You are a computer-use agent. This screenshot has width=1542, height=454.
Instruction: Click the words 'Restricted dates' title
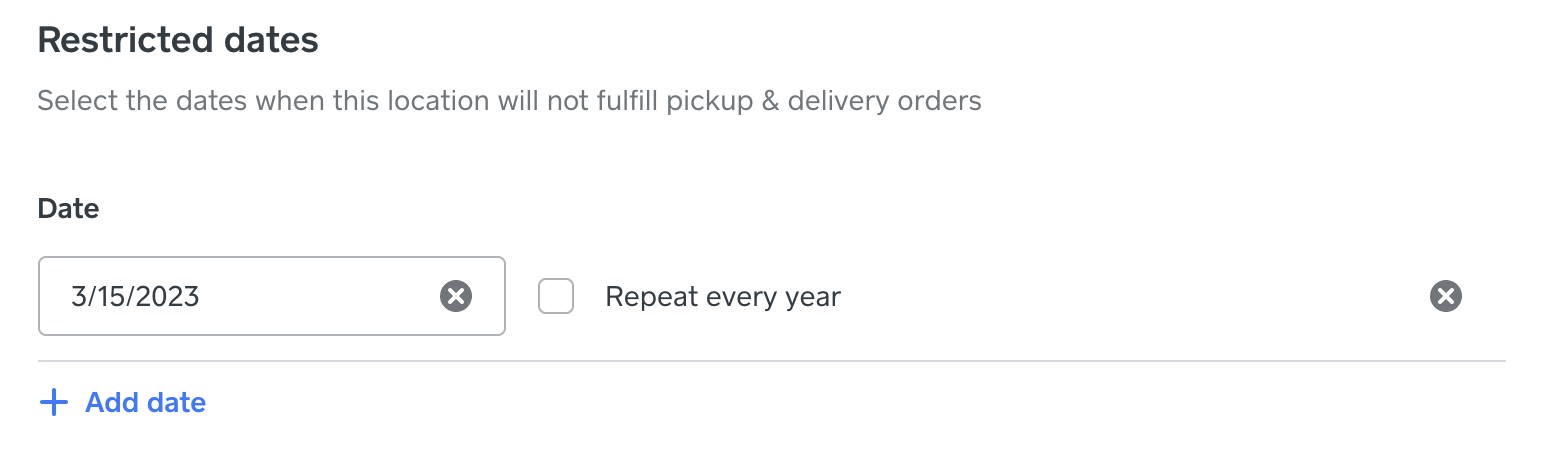click(x=178, y=40)
